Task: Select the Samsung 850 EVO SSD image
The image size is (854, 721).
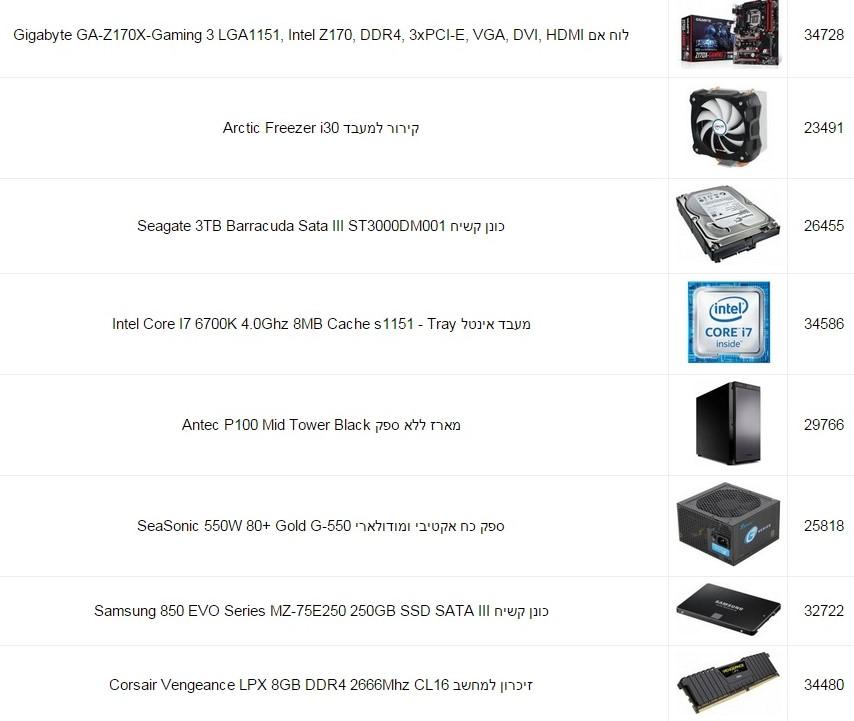Action: point(728,610)
